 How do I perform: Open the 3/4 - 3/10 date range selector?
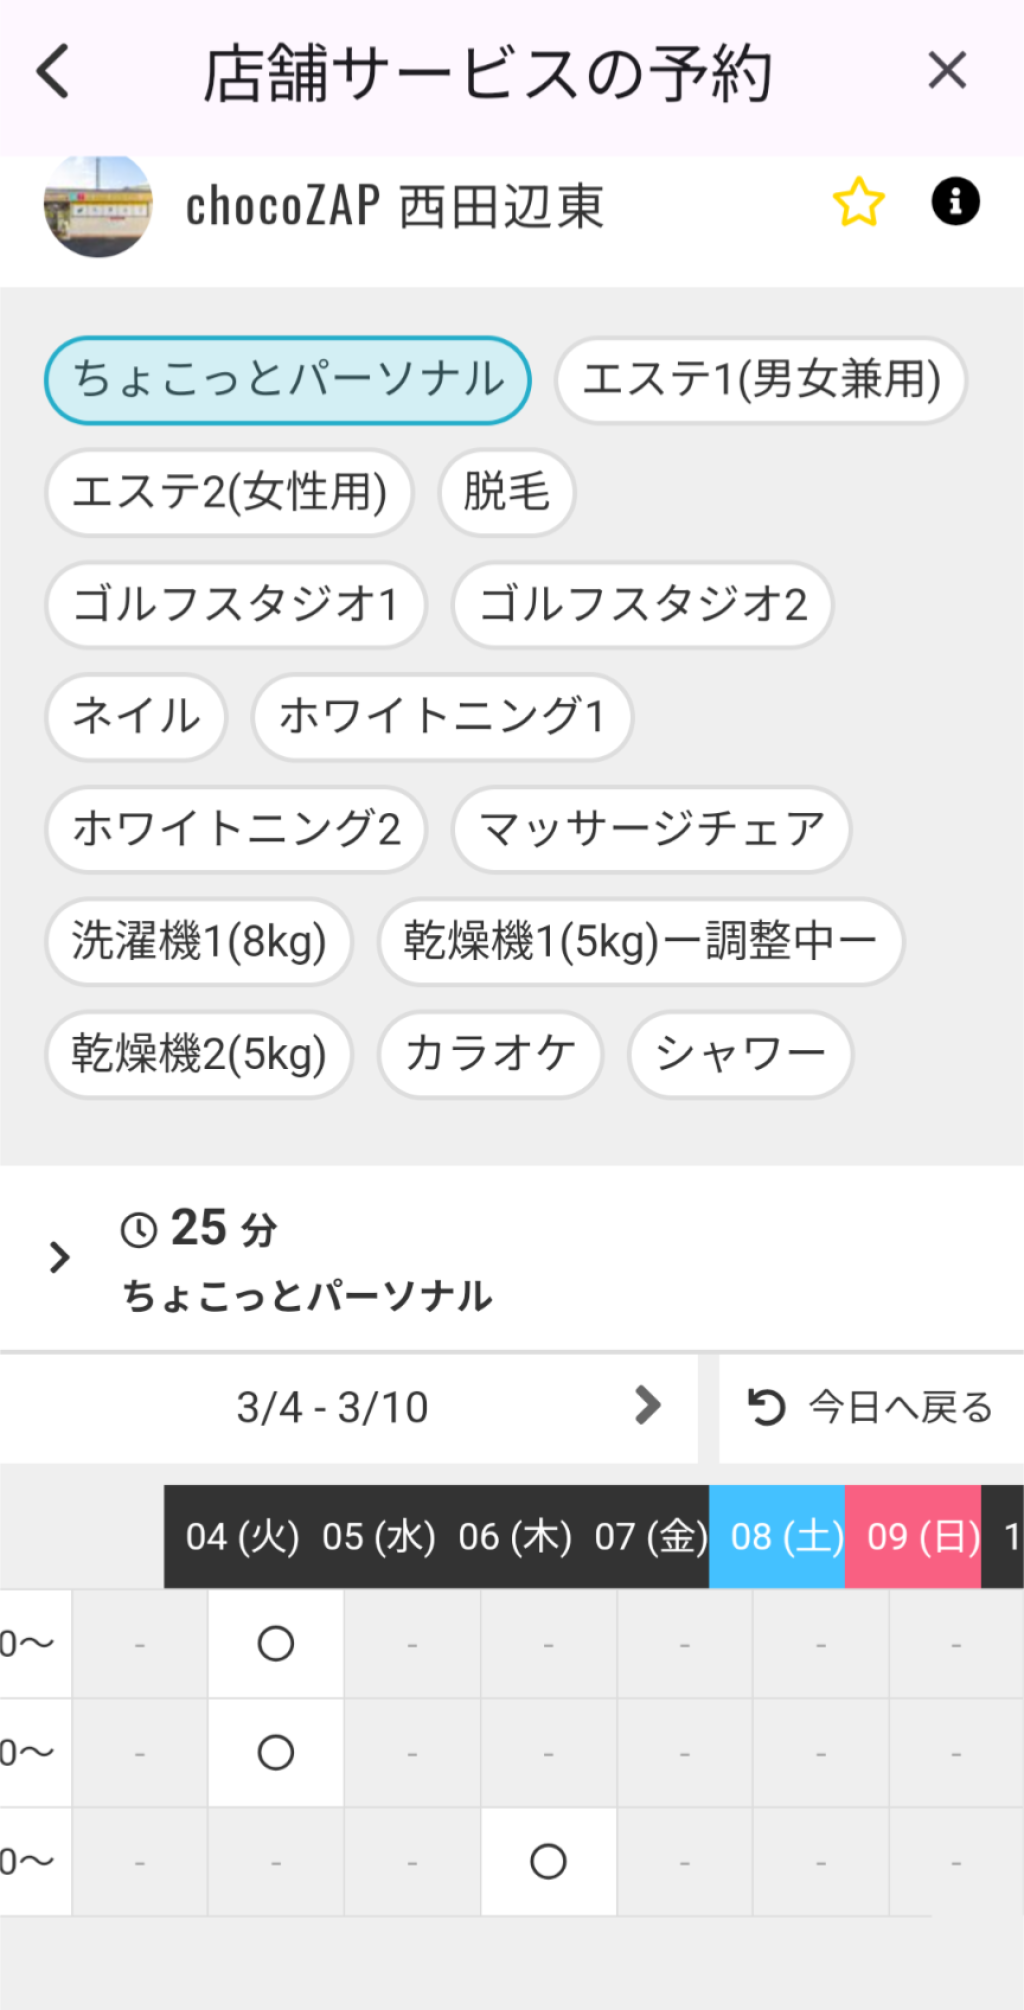tap(333, 1408)
